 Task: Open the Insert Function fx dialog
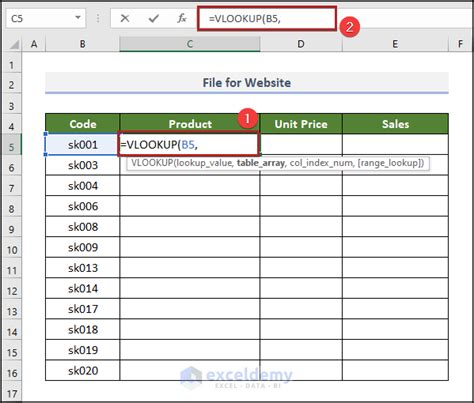(x=182, y=18)
